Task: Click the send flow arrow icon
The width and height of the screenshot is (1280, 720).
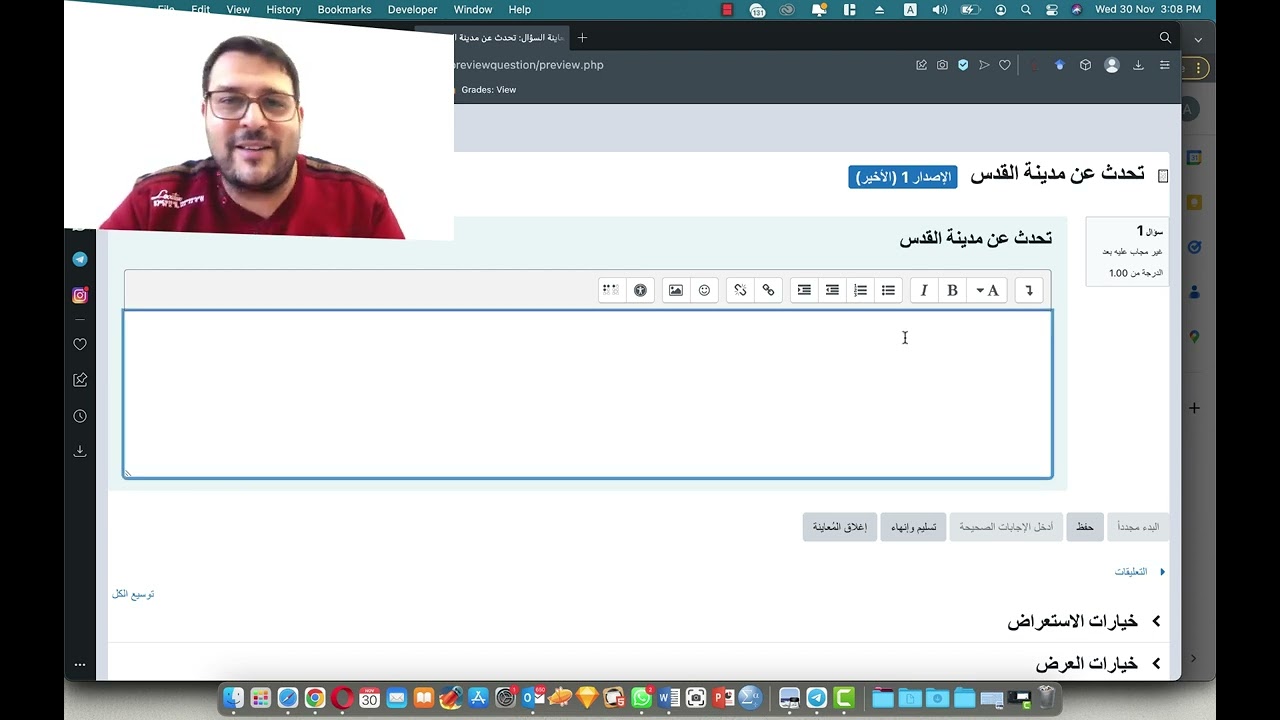Action: (x=984, y=65)
